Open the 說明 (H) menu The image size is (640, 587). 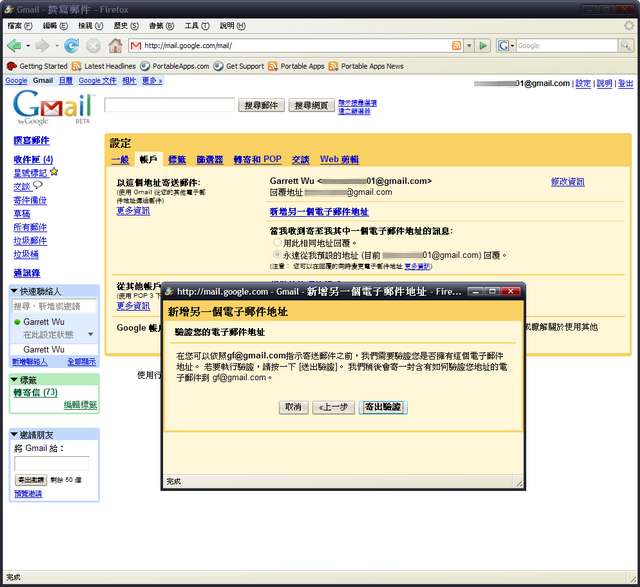pyautogui.click(x=232, y=26)
